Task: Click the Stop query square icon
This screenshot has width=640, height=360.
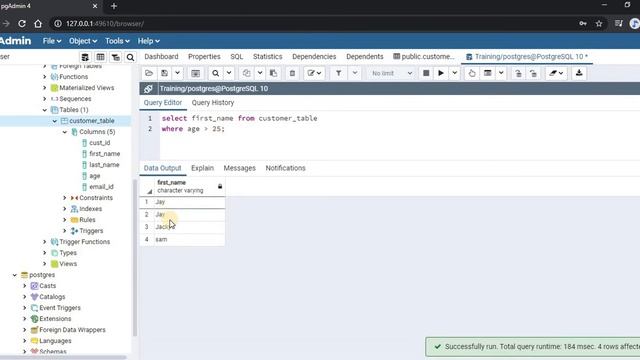Action: [426, 73]
